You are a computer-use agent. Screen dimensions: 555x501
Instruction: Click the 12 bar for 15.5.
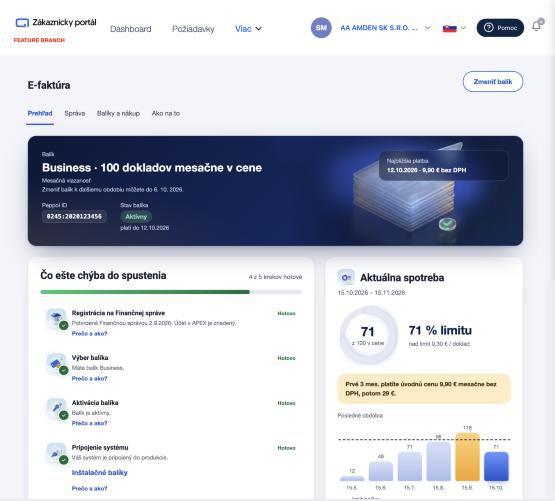pyautogui.click(x=352, y=478)
